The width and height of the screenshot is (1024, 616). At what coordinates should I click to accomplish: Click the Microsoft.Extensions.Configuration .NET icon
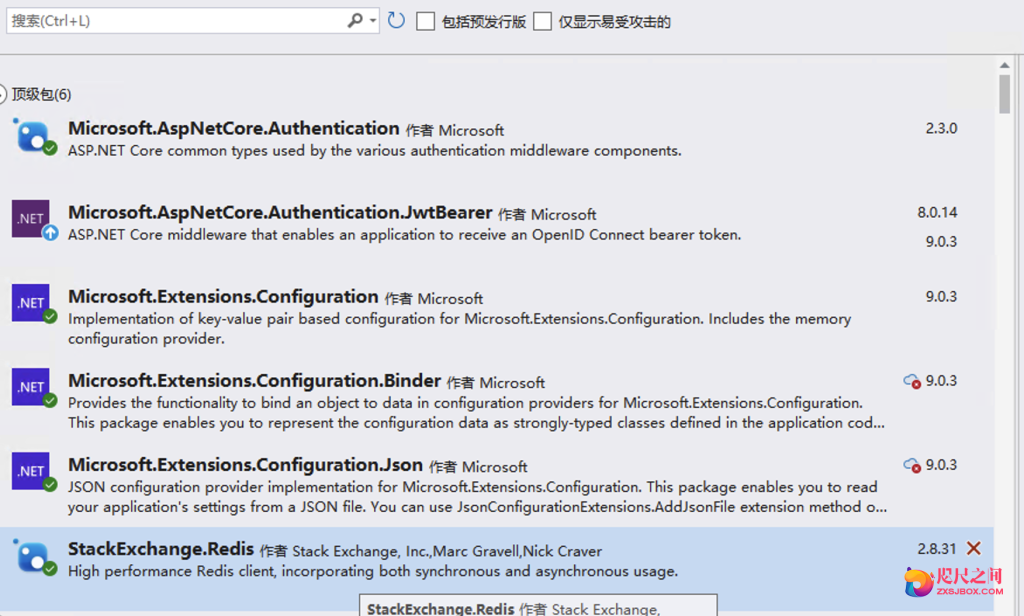(31, 303)
